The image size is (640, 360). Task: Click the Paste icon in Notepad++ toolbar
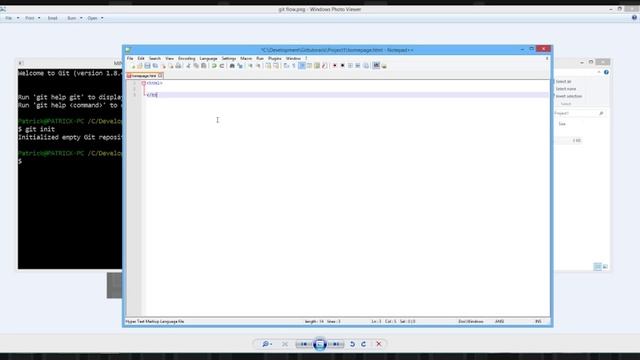pyautogui.click(x=204, y=66)
